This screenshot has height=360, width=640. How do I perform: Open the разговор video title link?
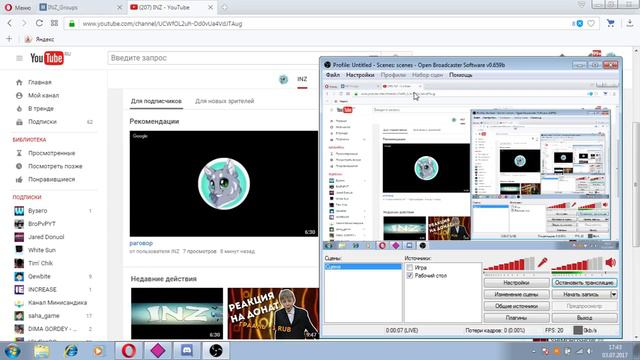[141, 243]
